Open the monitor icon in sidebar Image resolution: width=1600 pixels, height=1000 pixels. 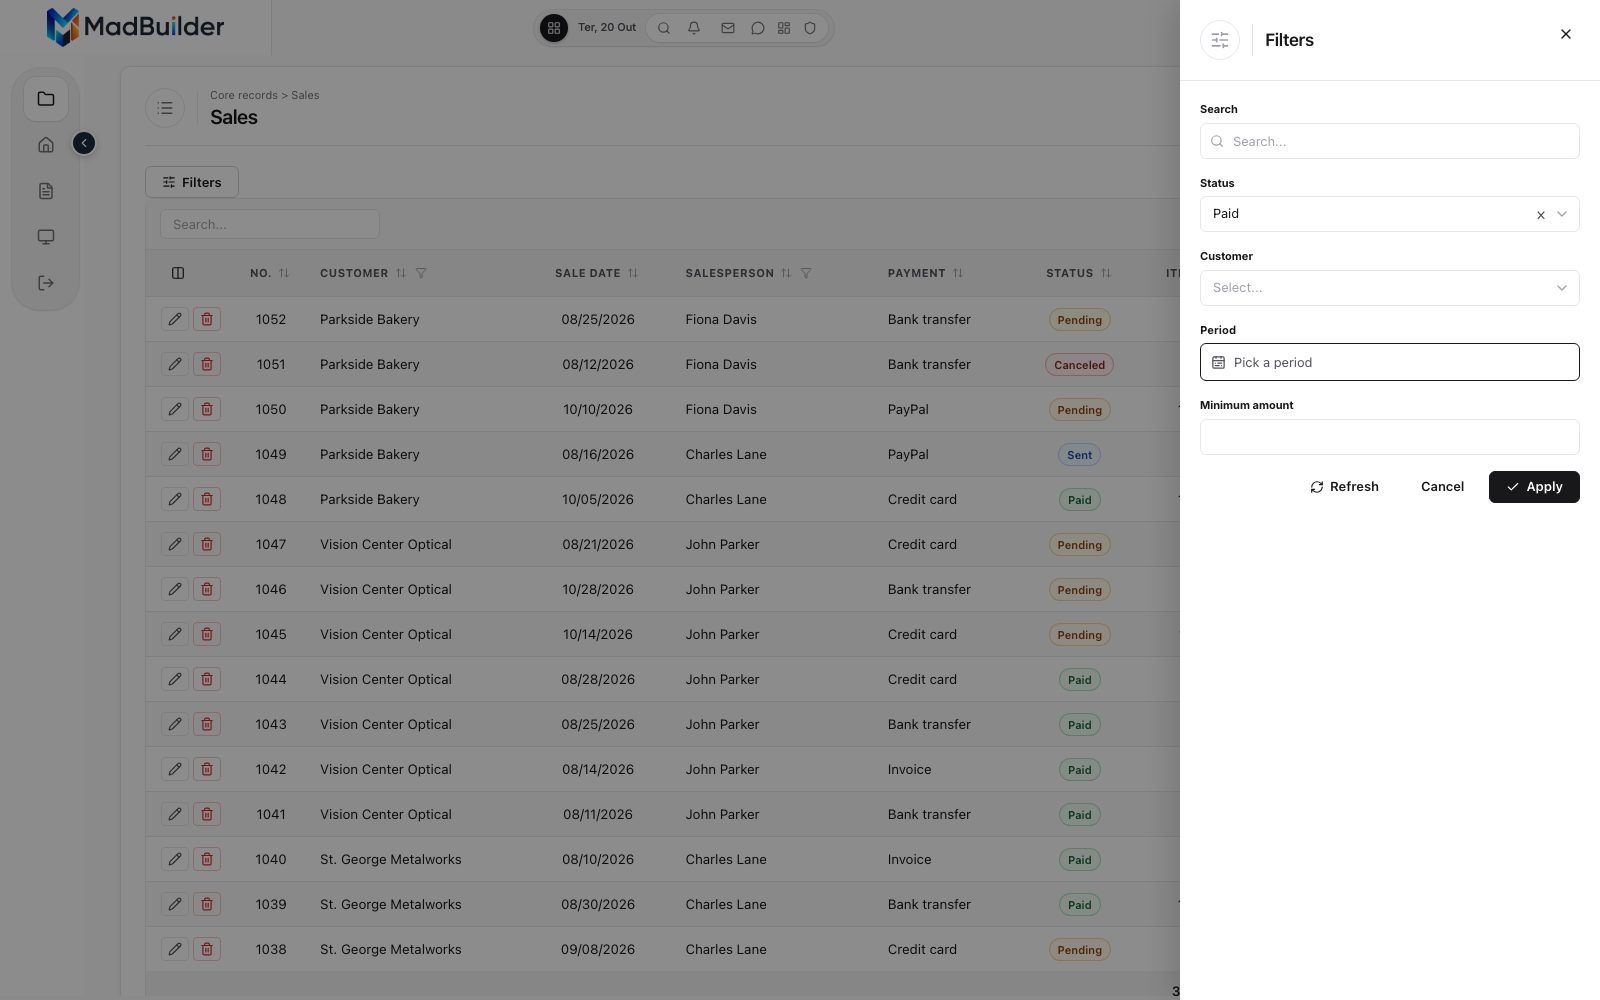tap(46, 237)
